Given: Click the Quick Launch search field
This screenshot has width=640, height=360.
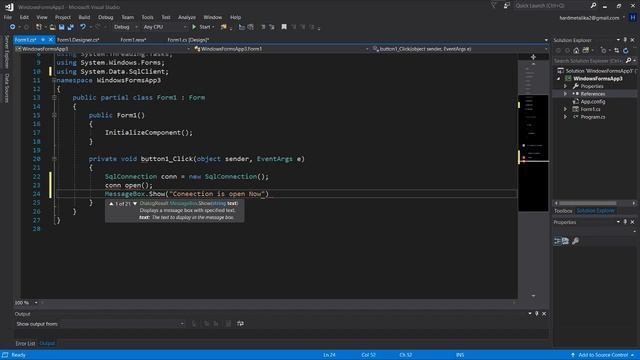Looking at the screenshot, I should click(551, 6).
